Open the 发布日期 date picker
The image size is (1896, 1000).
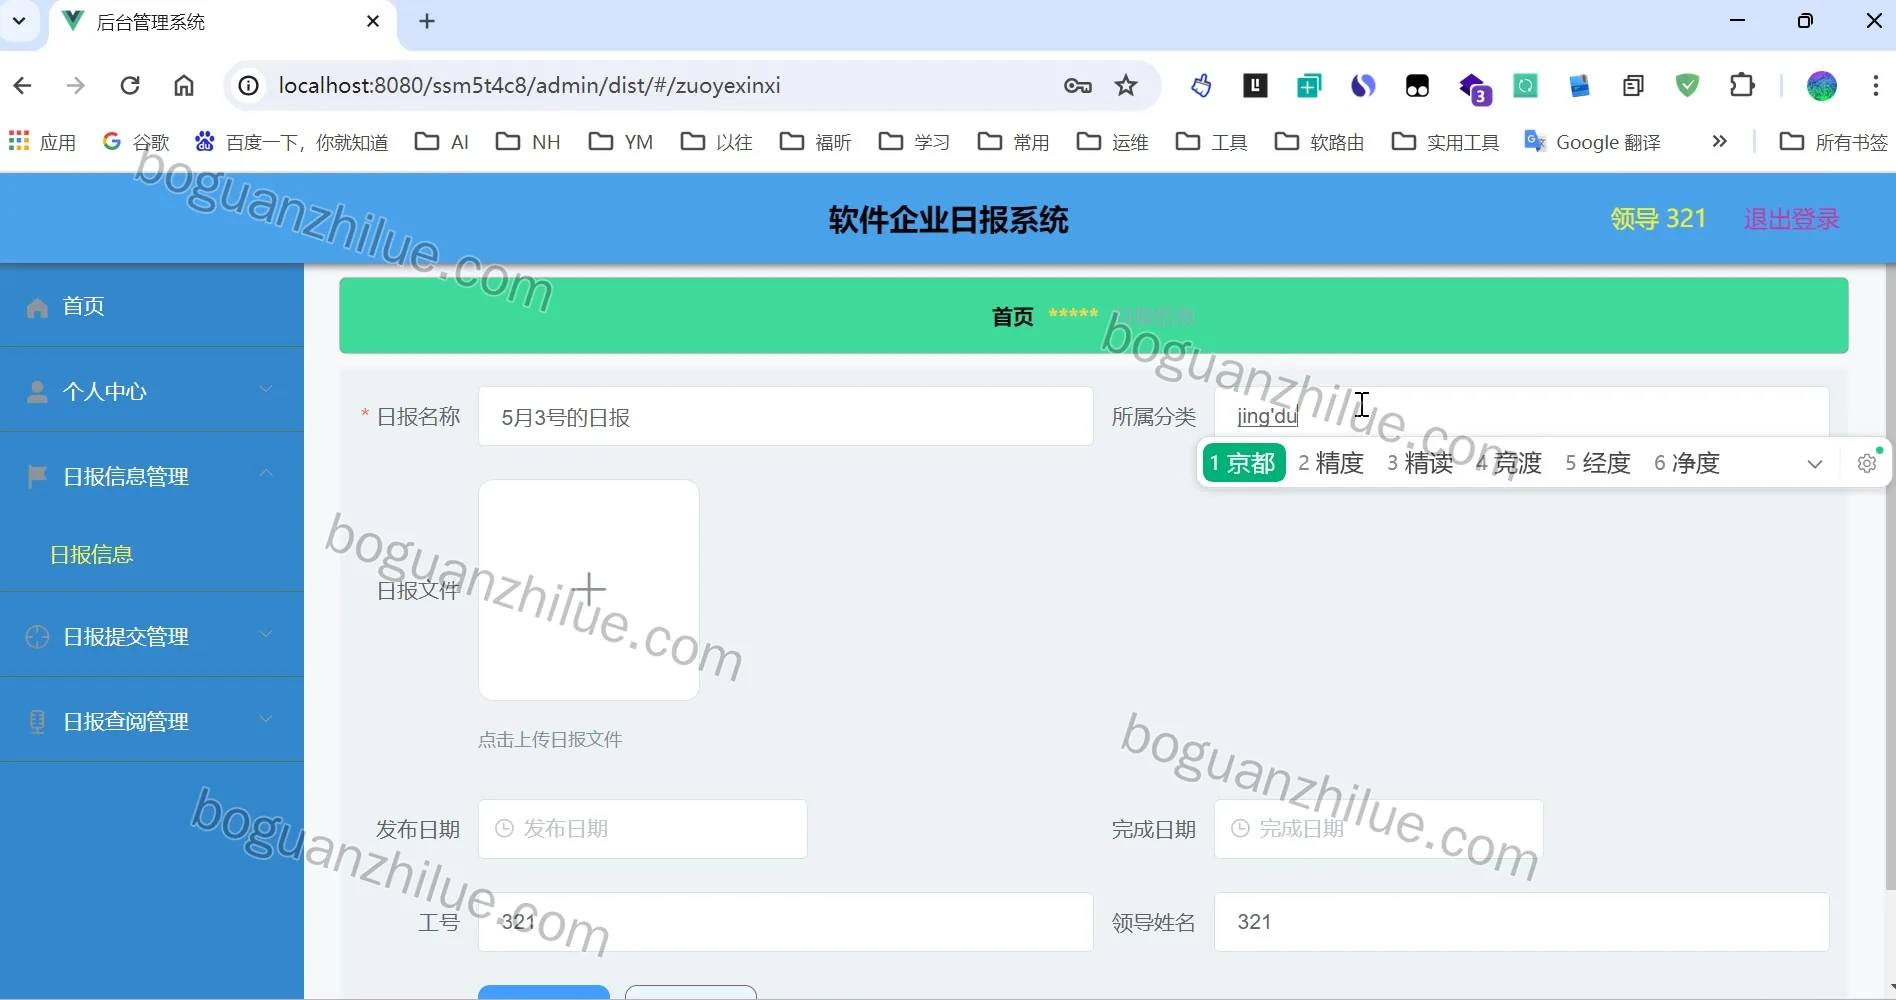pos(642,829)
